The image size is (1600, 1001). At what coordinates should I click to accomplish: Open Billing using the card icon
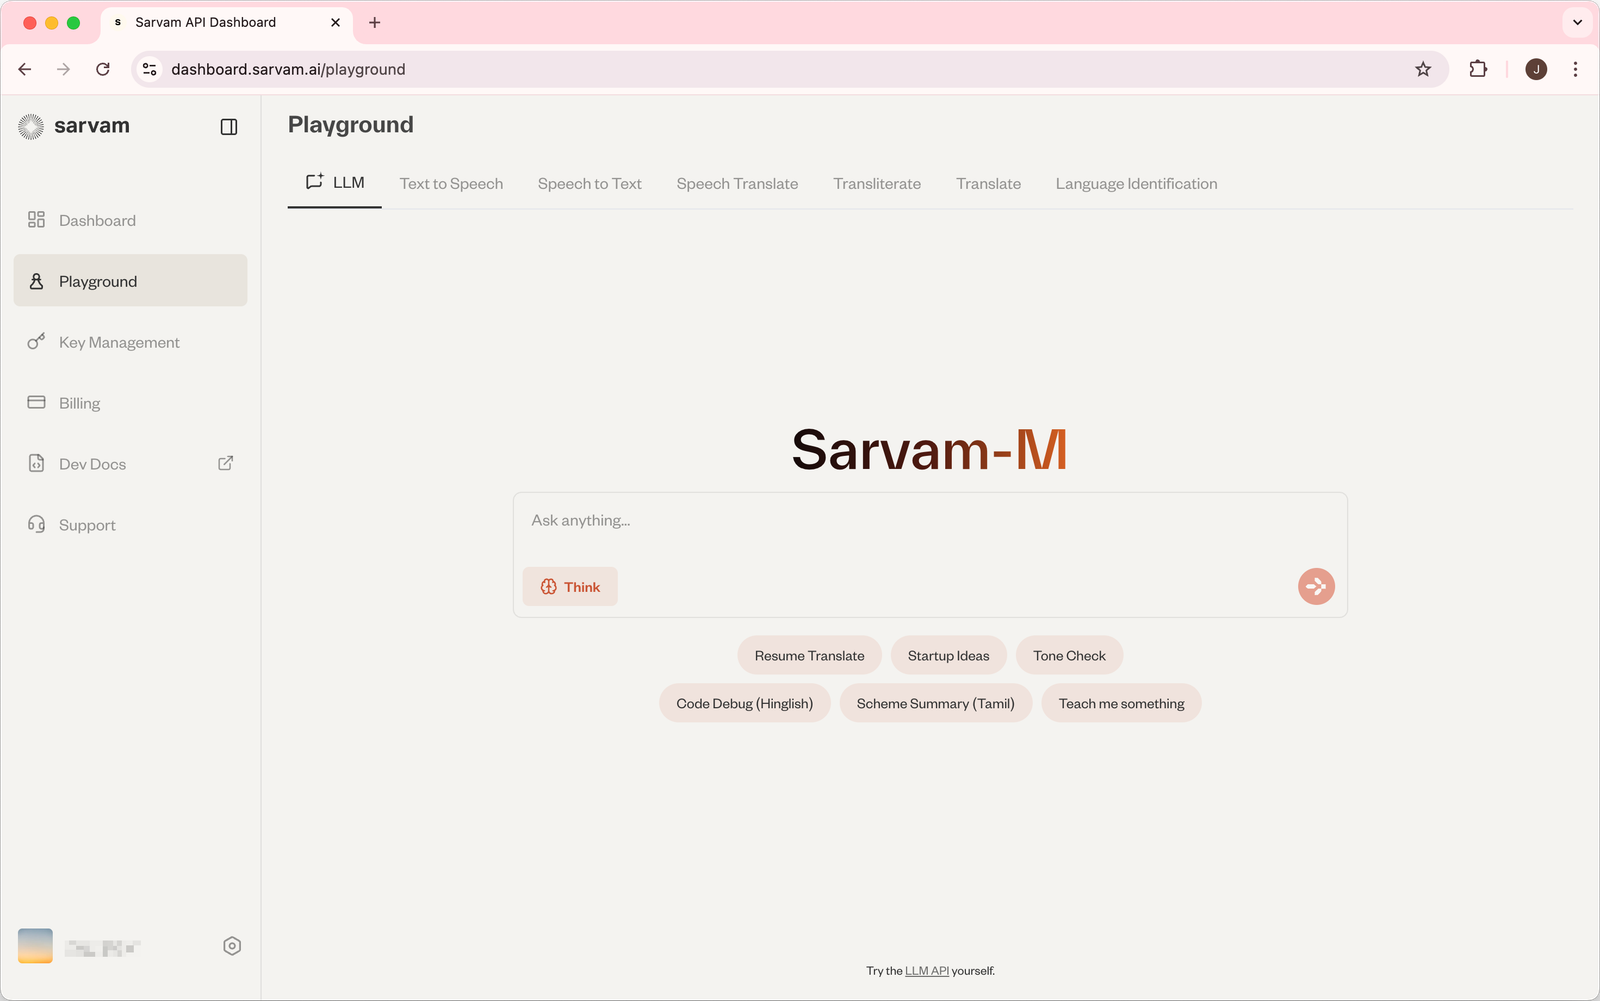36,402
